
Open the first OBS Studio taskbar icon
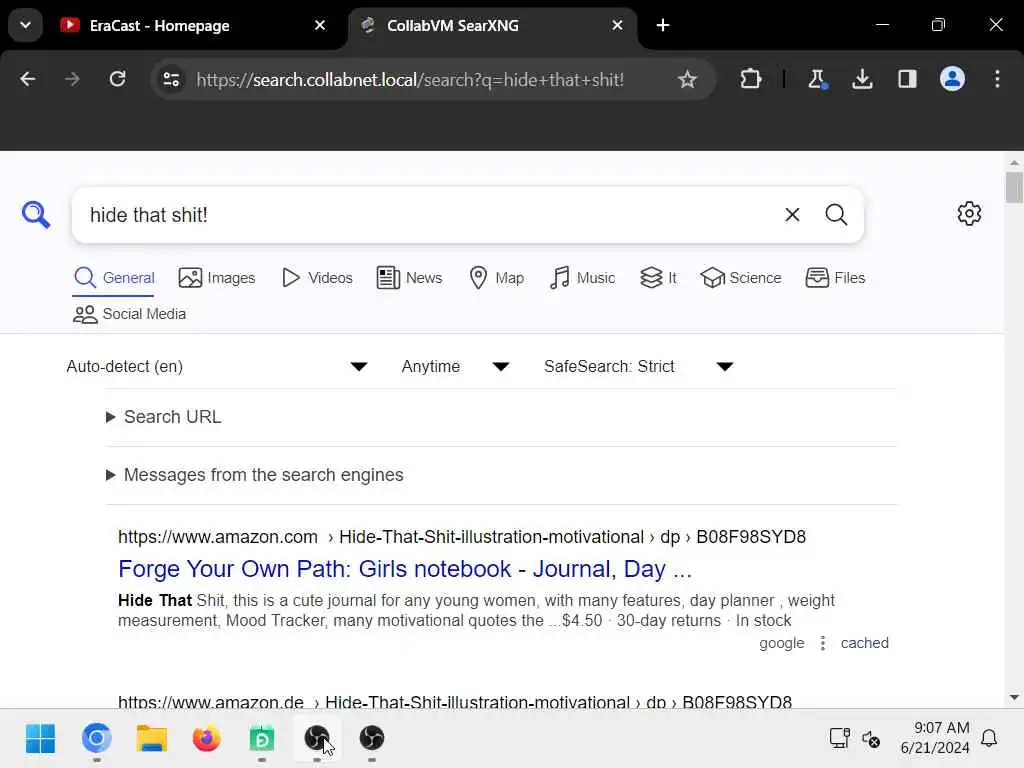pyautogui.click(x=317, y=739)
